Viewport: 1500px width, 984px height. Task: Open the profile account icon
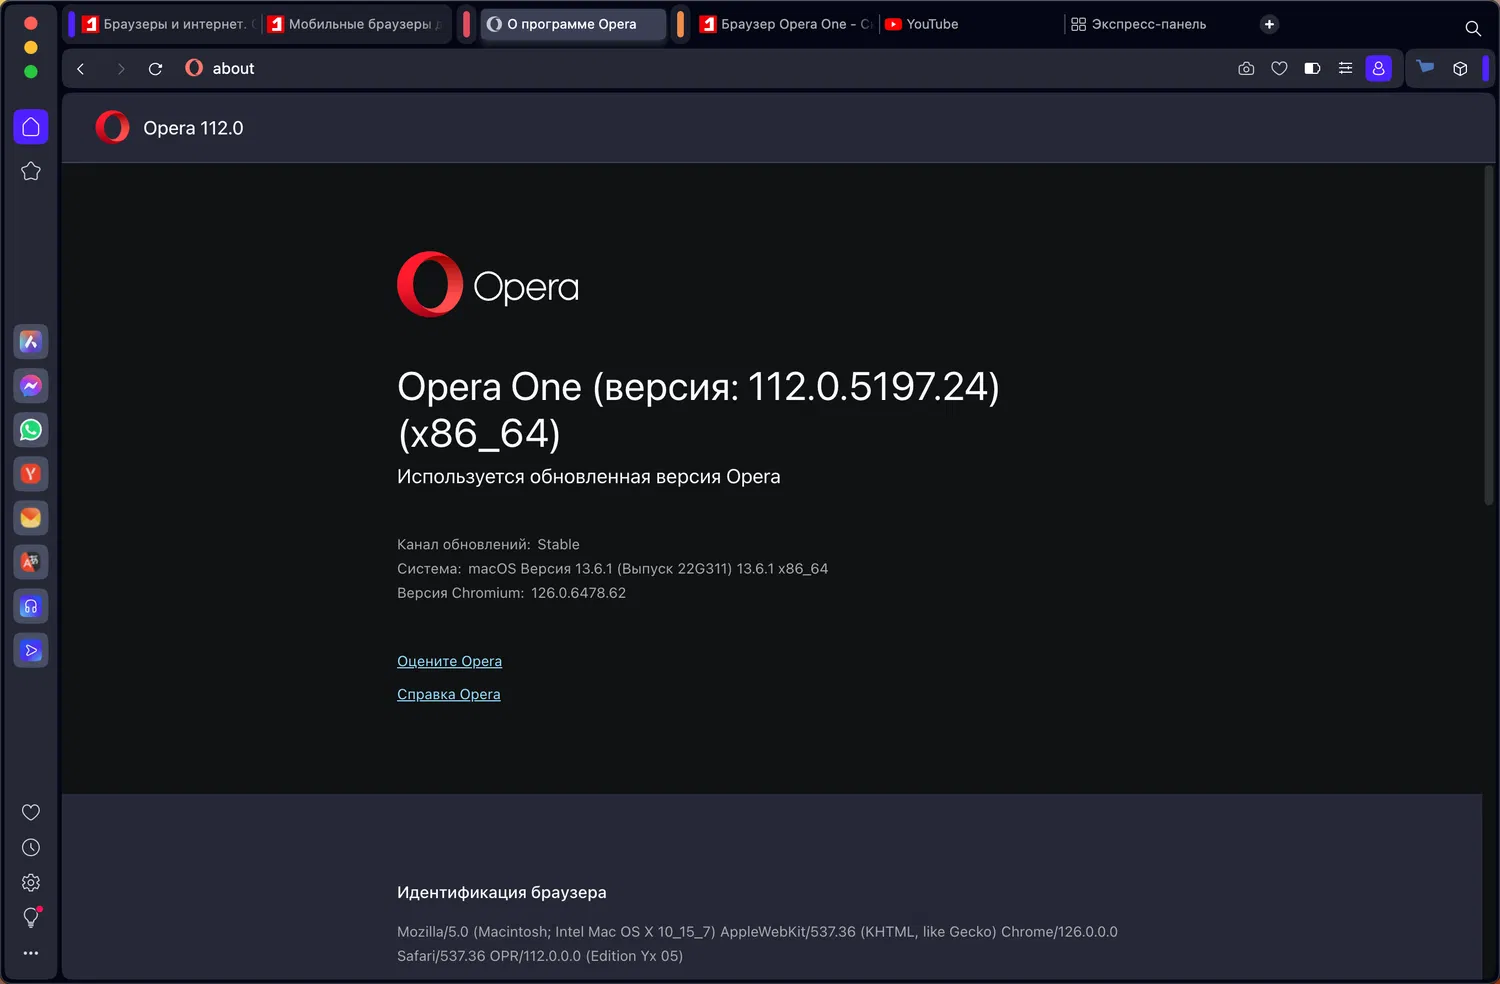point(1379,68)
